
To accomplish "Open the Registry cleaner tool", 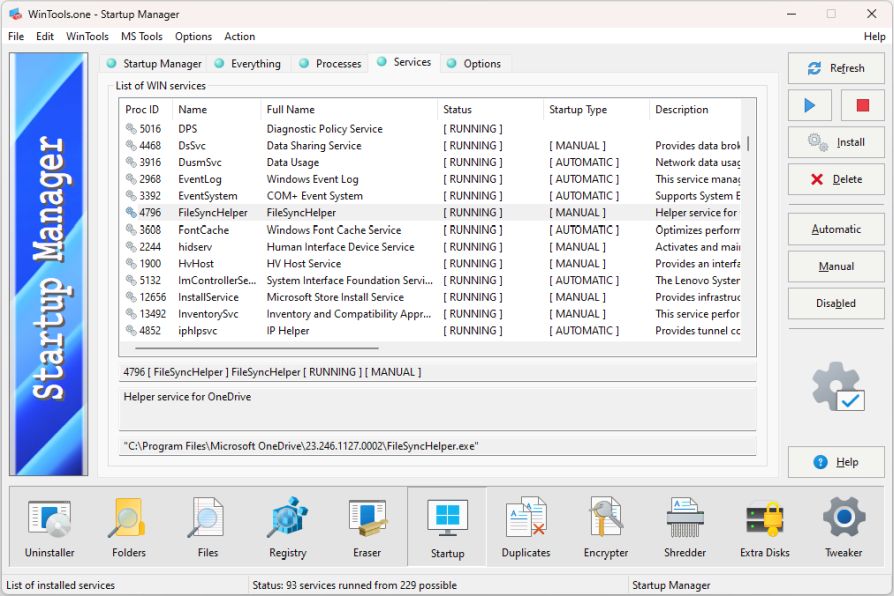I will [287, 527].
